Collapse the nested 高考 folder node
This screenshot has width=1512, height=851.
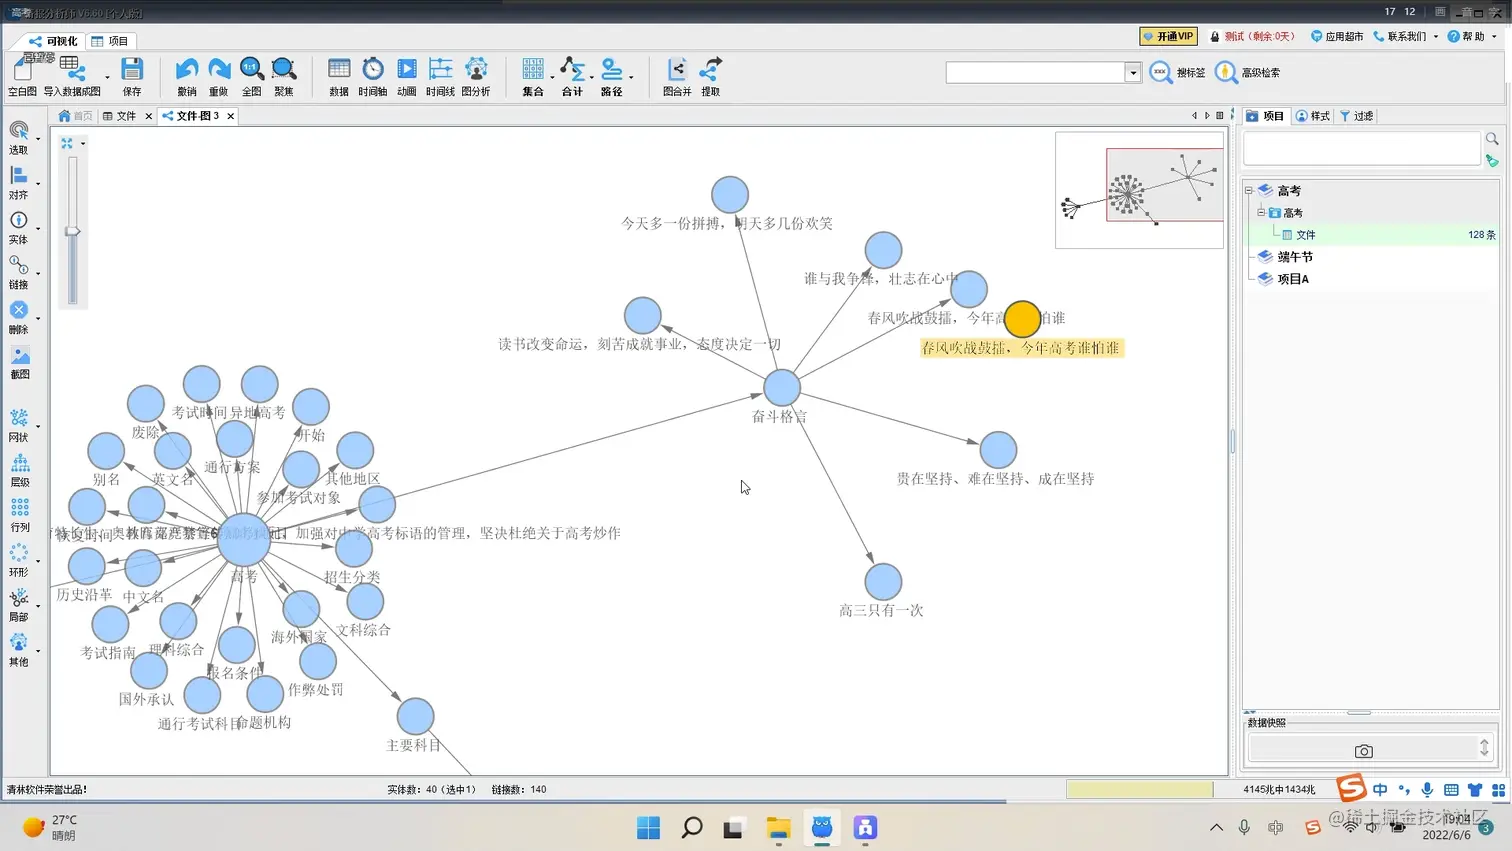tap(1261, 212)
